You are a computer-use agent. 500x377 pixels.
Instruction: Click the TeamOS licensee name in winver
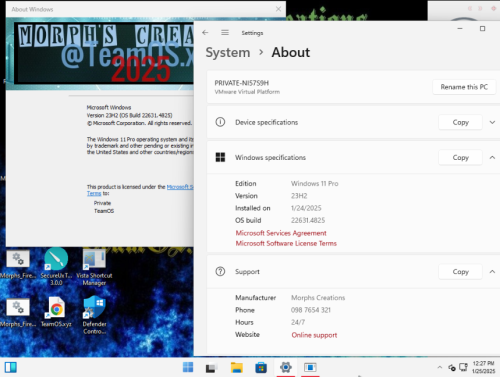point(104,211)
